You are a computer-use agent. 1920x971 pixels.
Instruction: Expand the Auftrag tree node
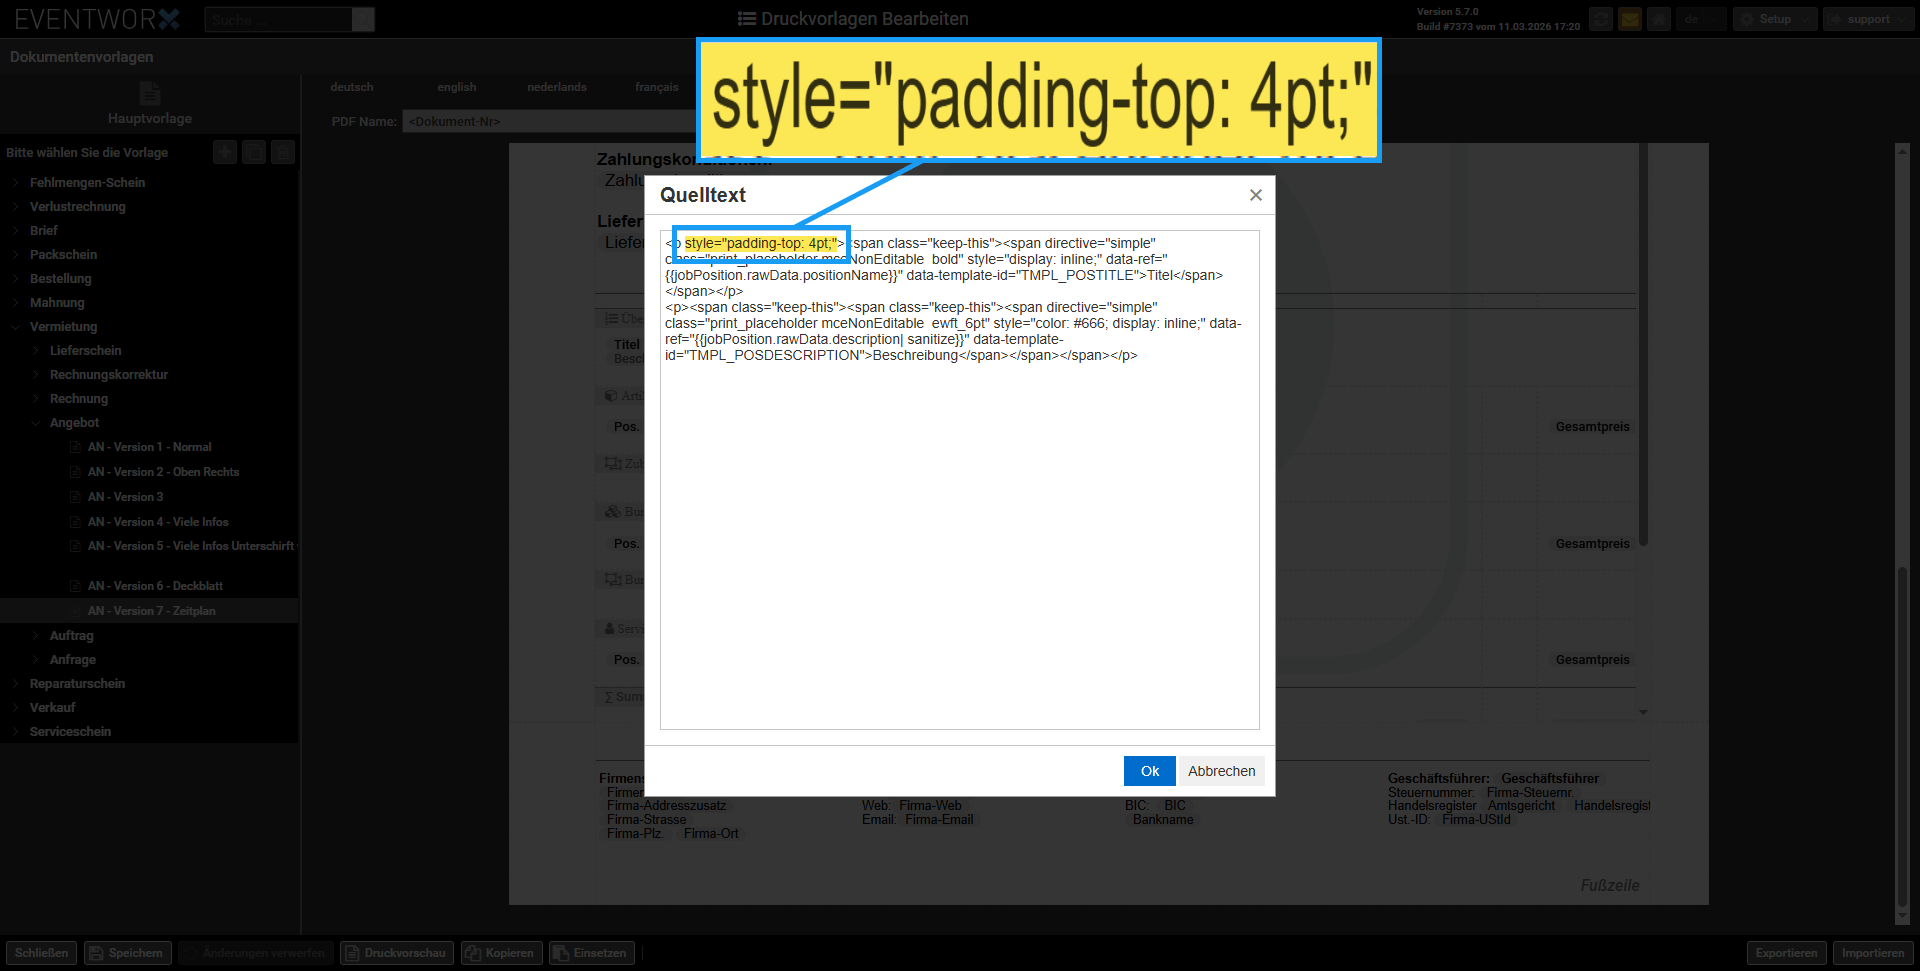click(36, 636)
